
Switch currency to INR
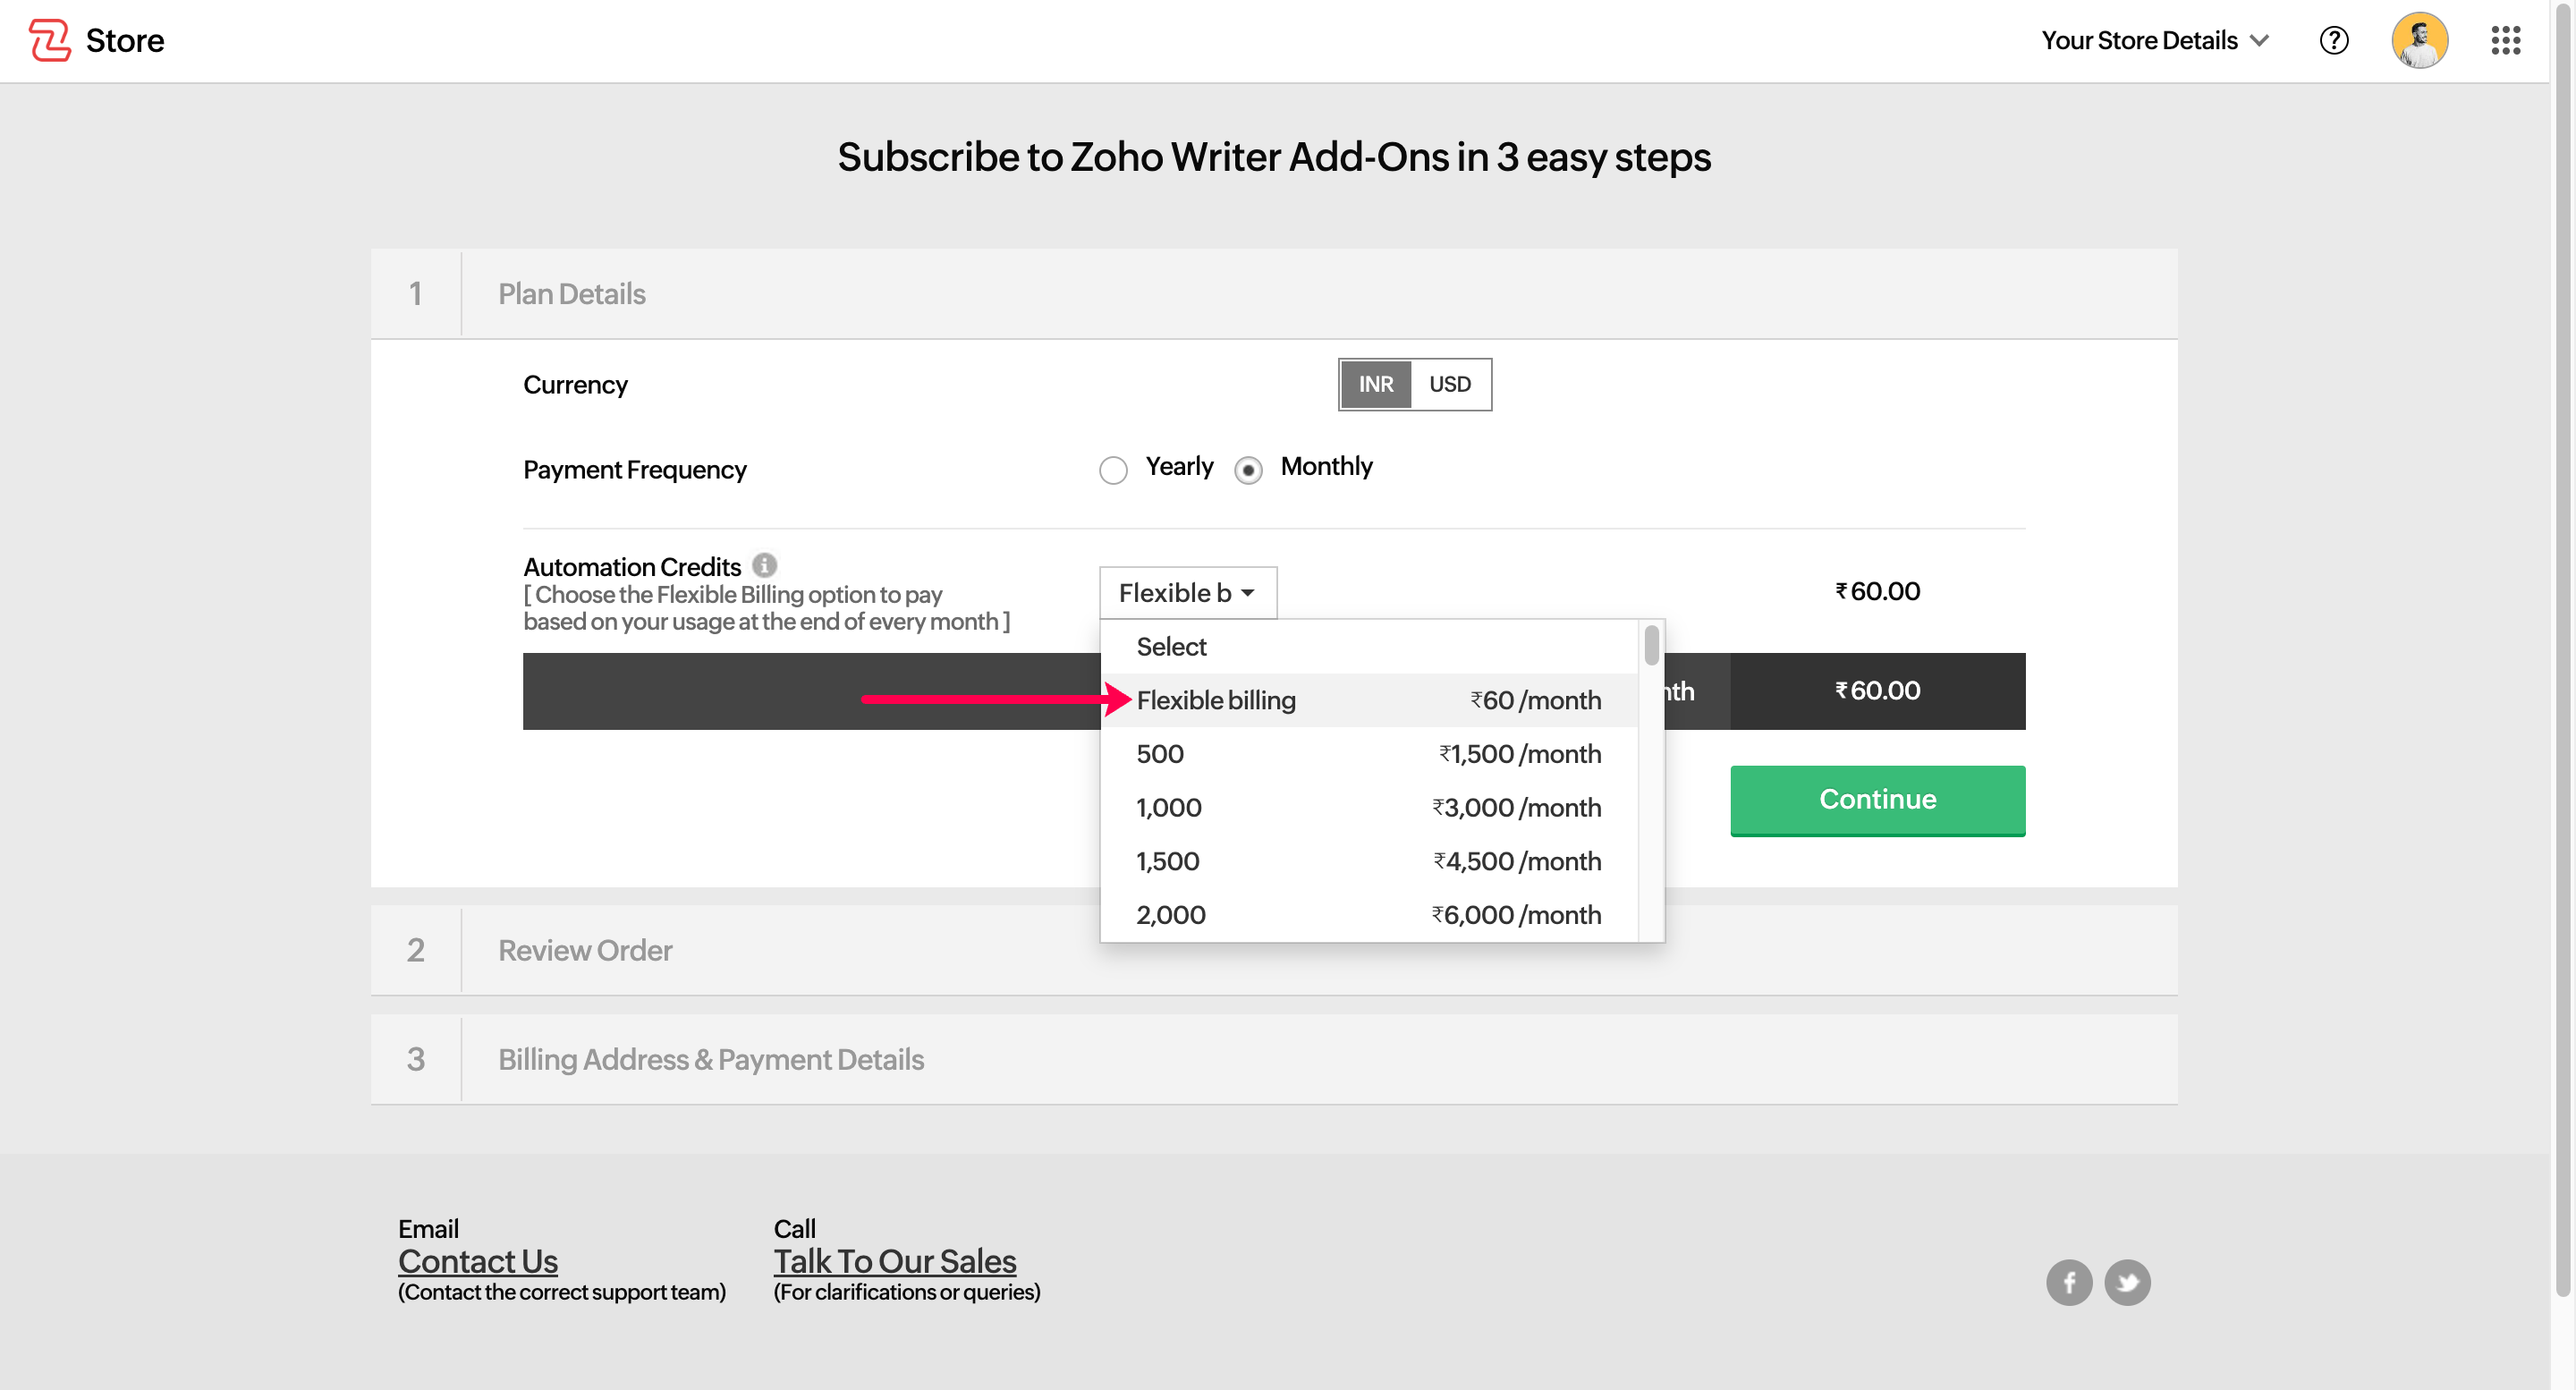(x=1375, y=384)
